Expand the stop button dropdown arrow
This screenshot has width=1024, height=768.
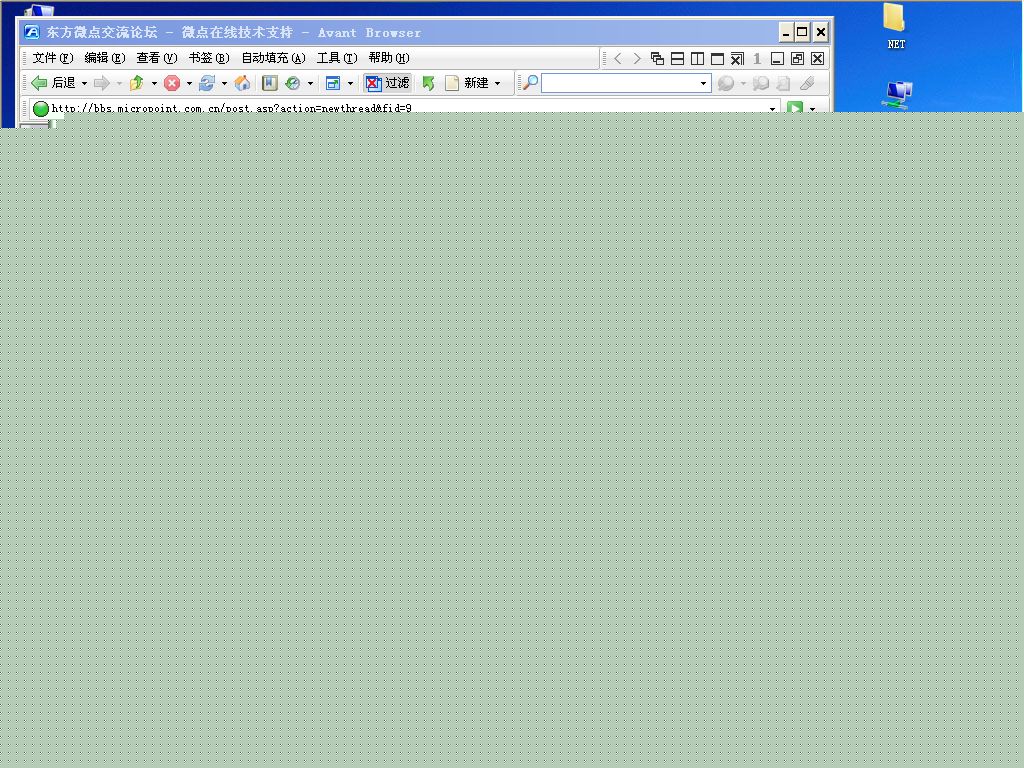pos(189,84)
